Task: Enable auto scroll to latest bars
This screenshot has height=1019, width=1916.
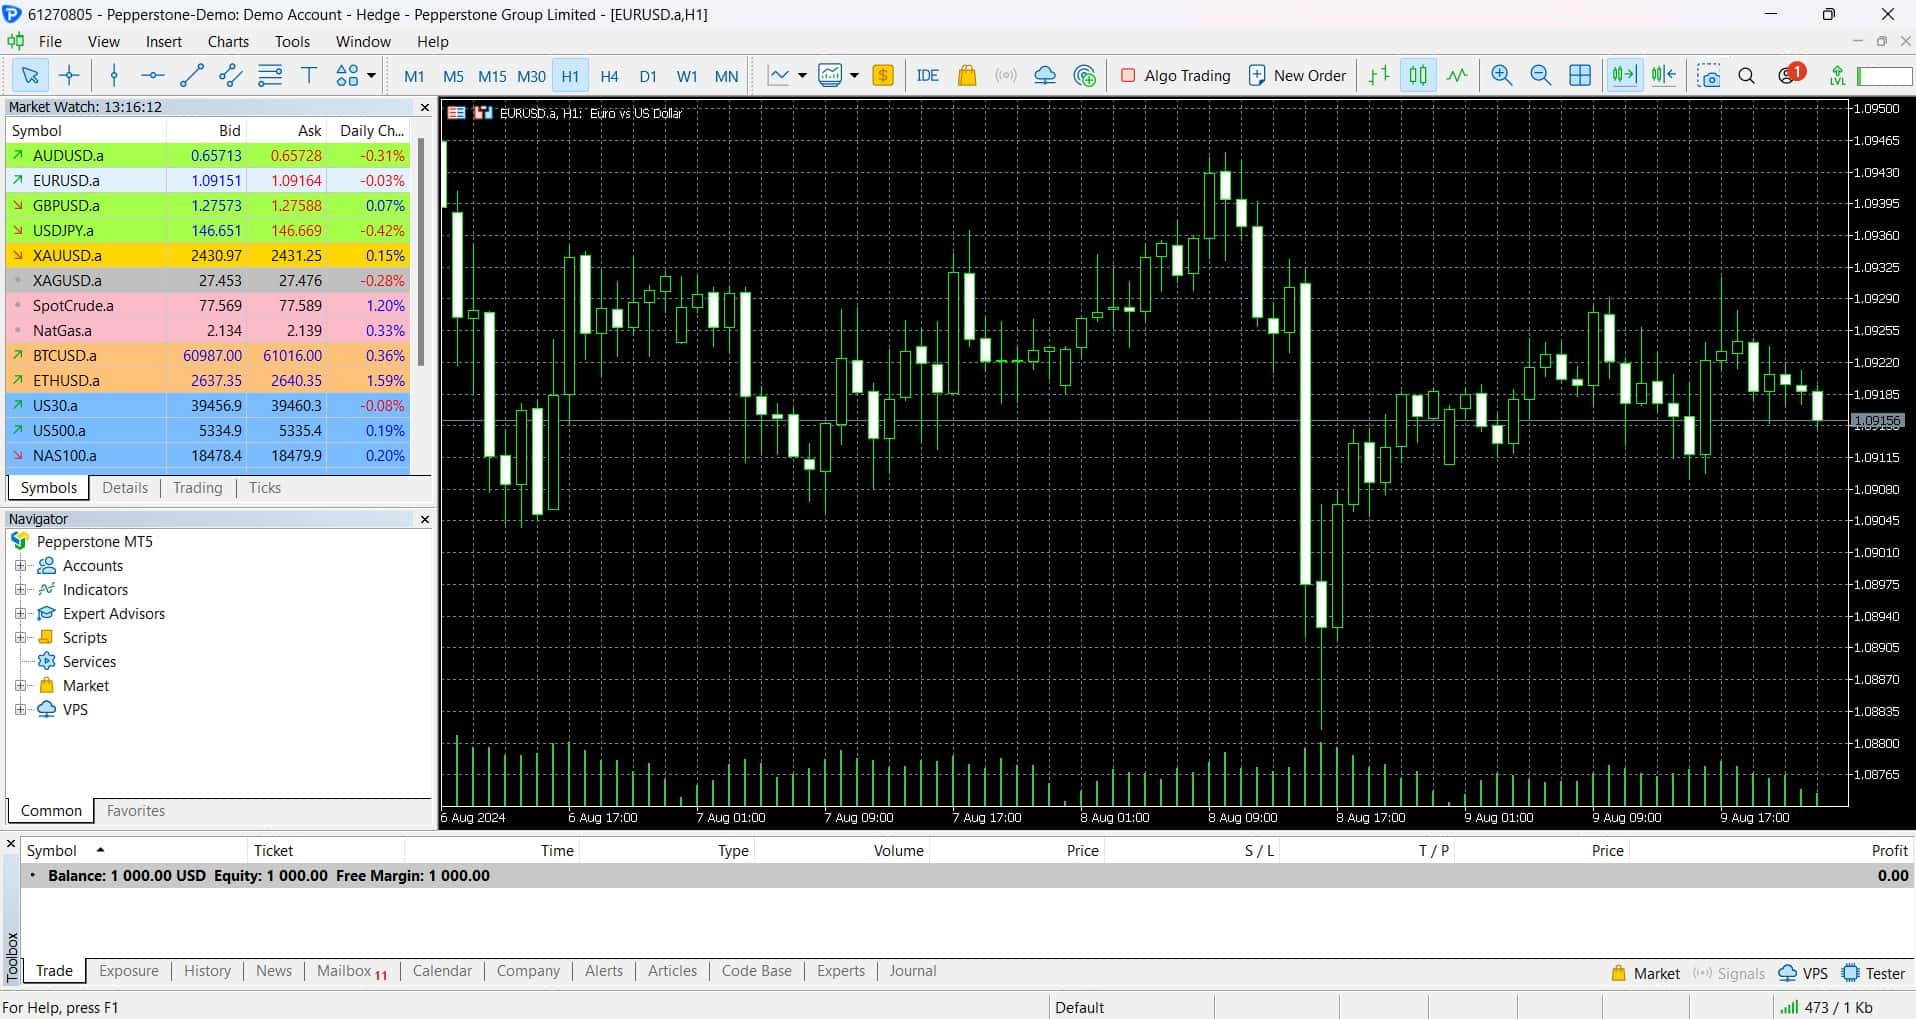Action: pyautogui.click(x=1624, y=75)
